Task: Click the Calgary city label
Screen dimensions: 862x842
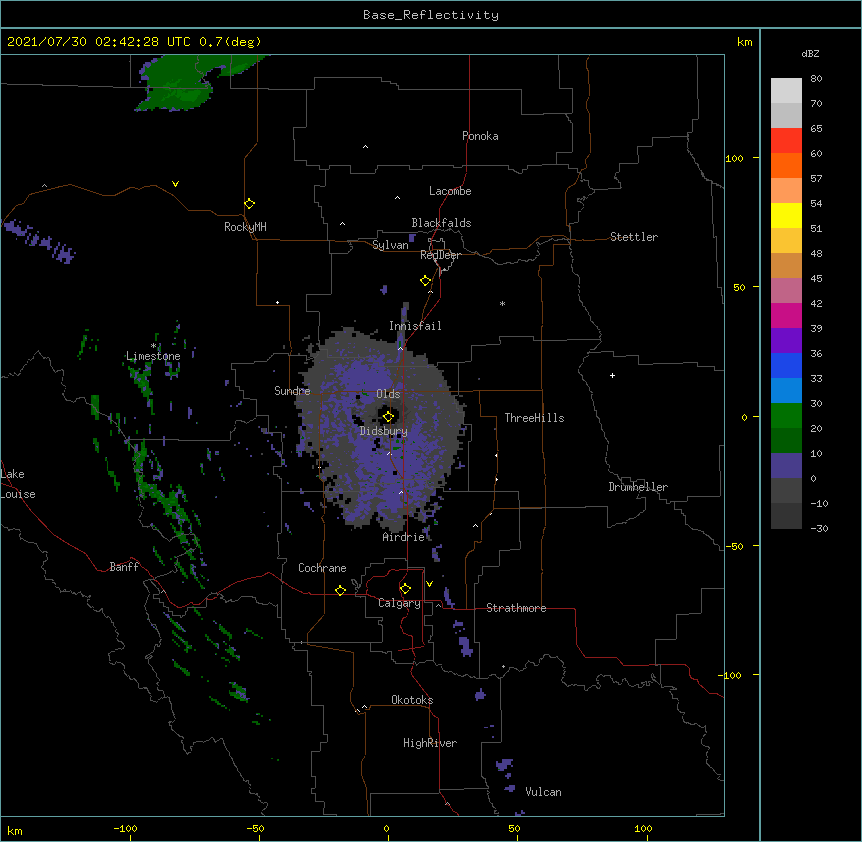Action: coord(399,603)
